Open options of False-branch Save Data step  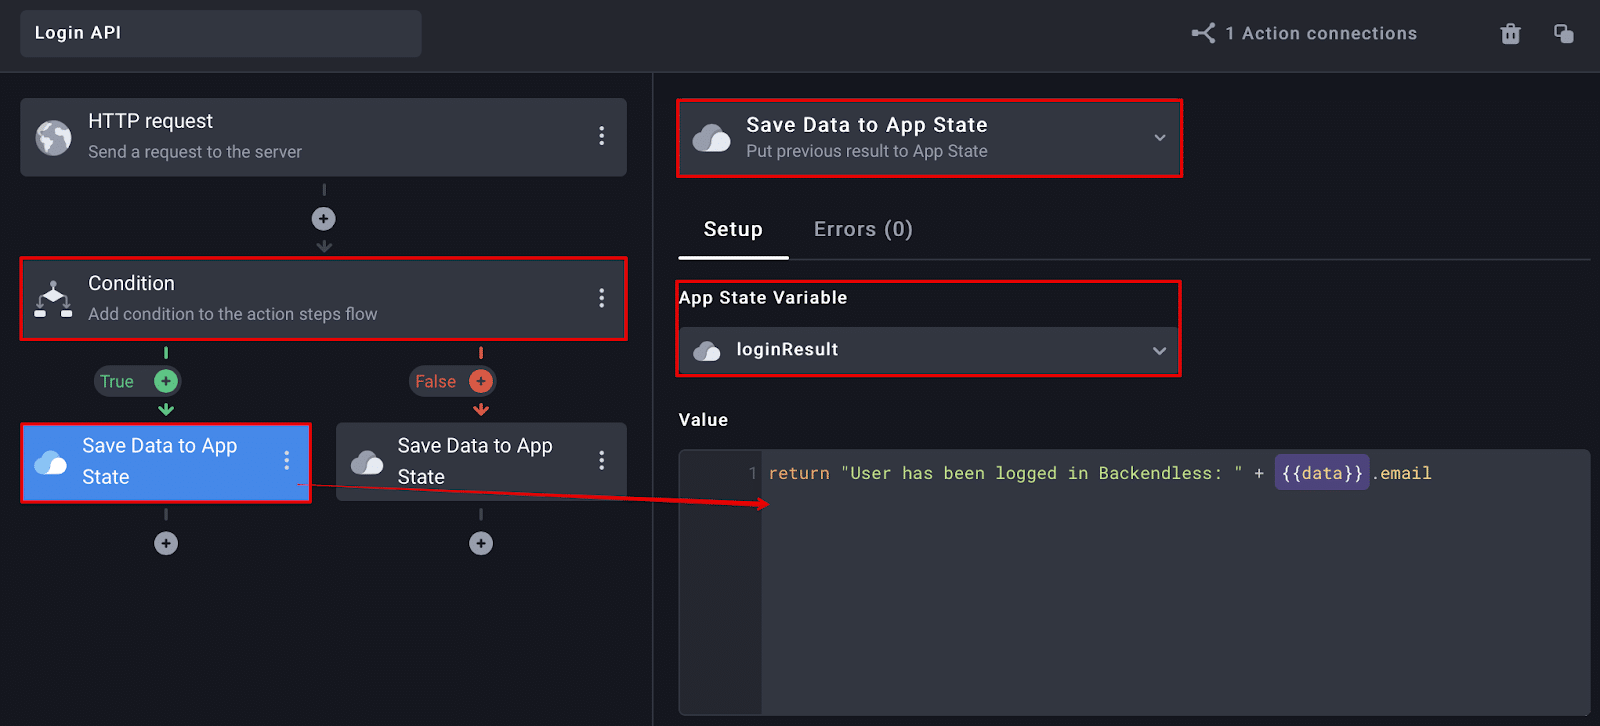(x=601, y=460)
